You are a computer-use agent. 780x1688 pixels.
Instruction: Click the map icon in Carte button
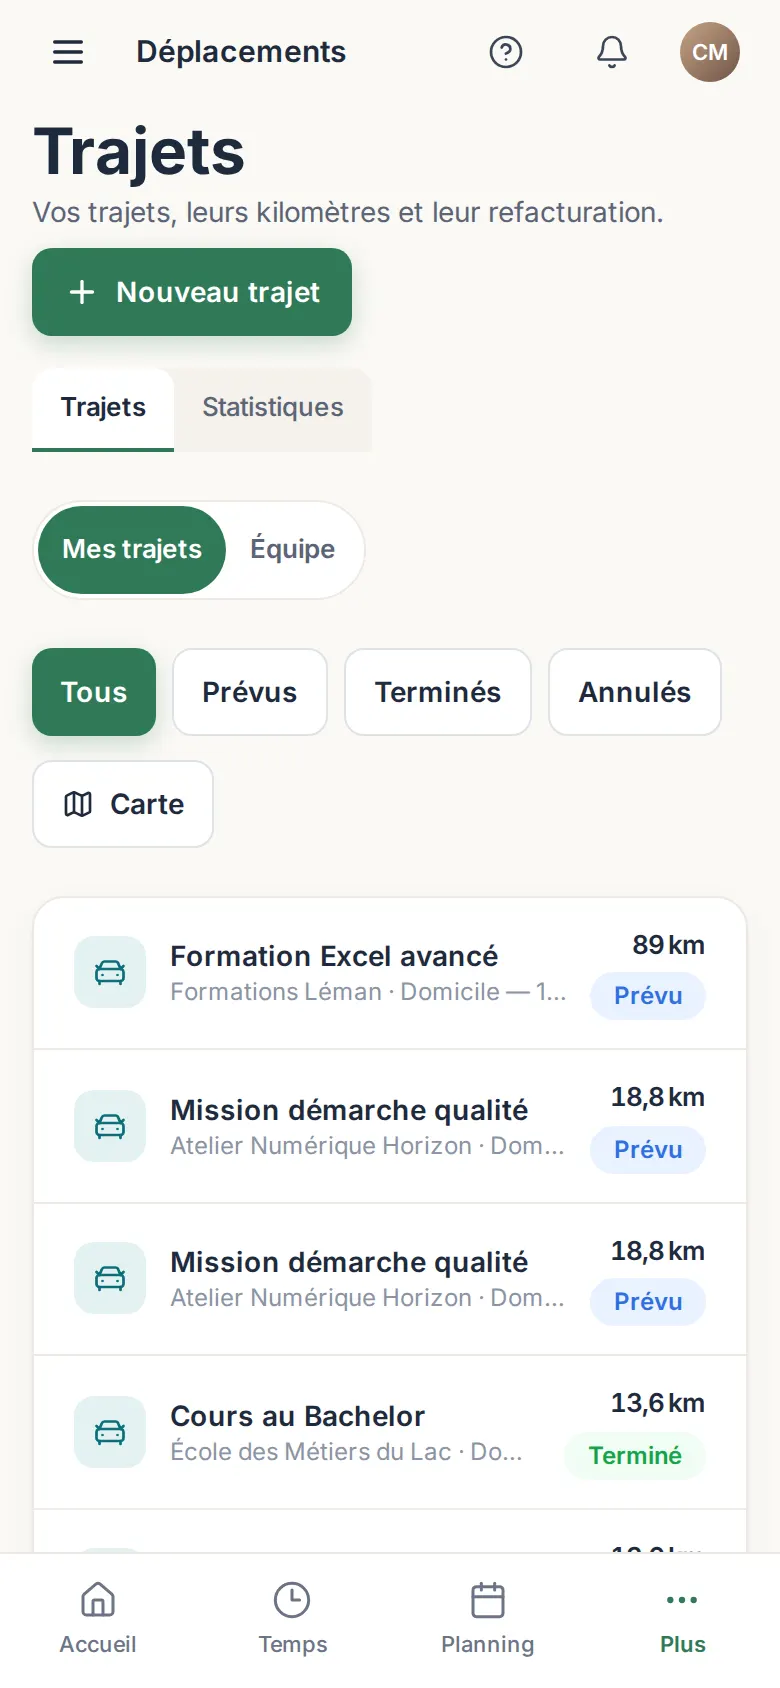78,804
